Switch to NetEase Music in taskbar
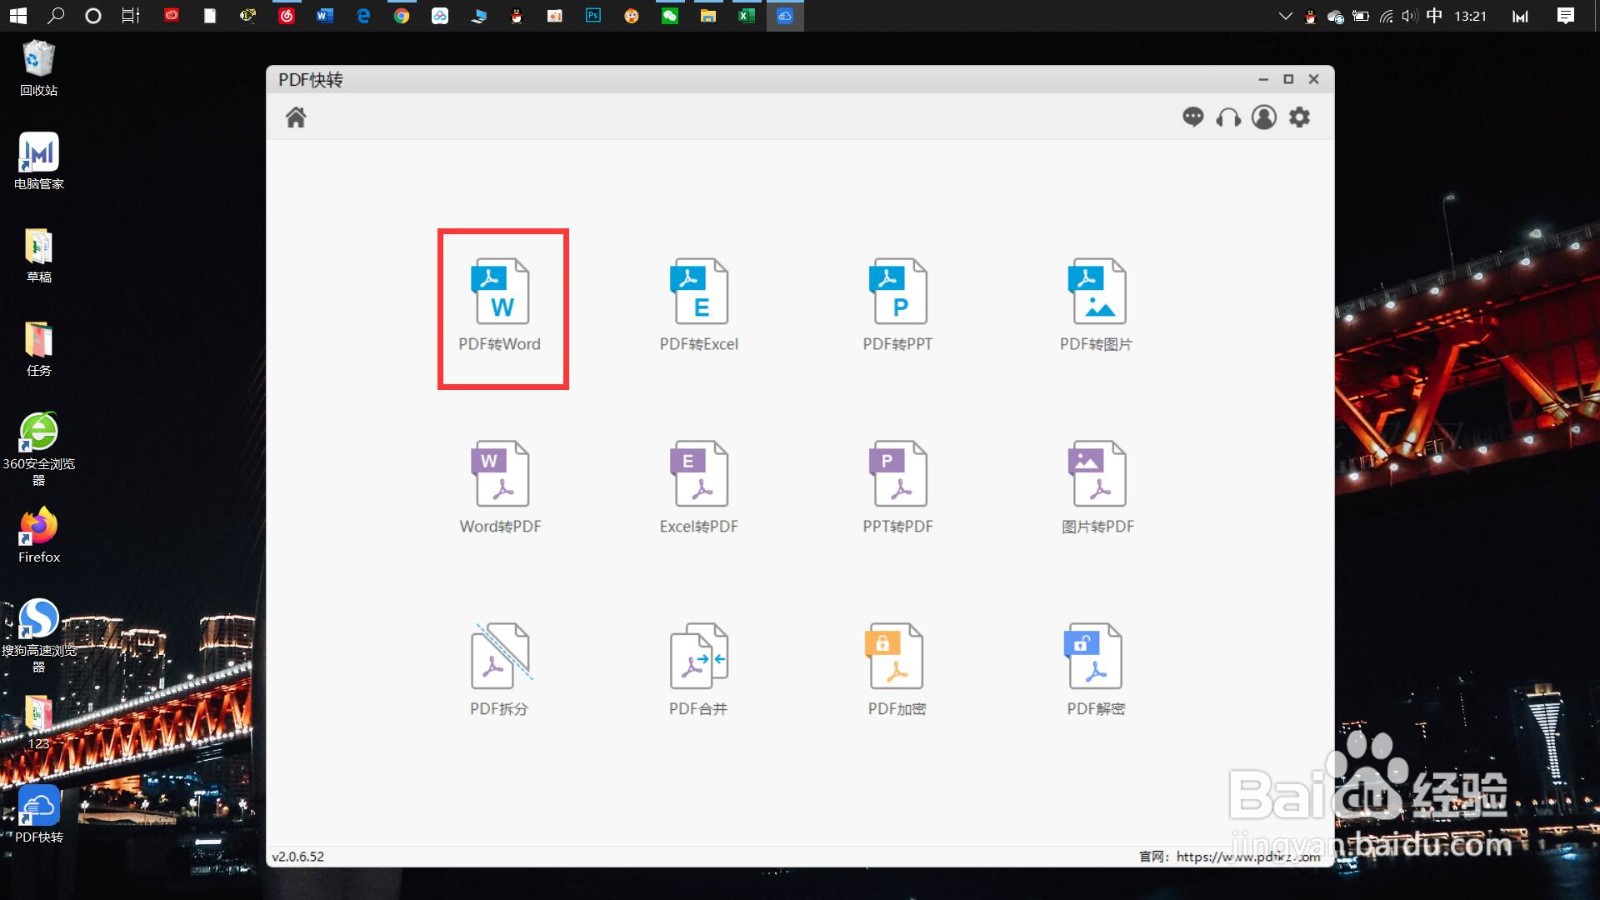The image size is (1600, 900). 287,16
